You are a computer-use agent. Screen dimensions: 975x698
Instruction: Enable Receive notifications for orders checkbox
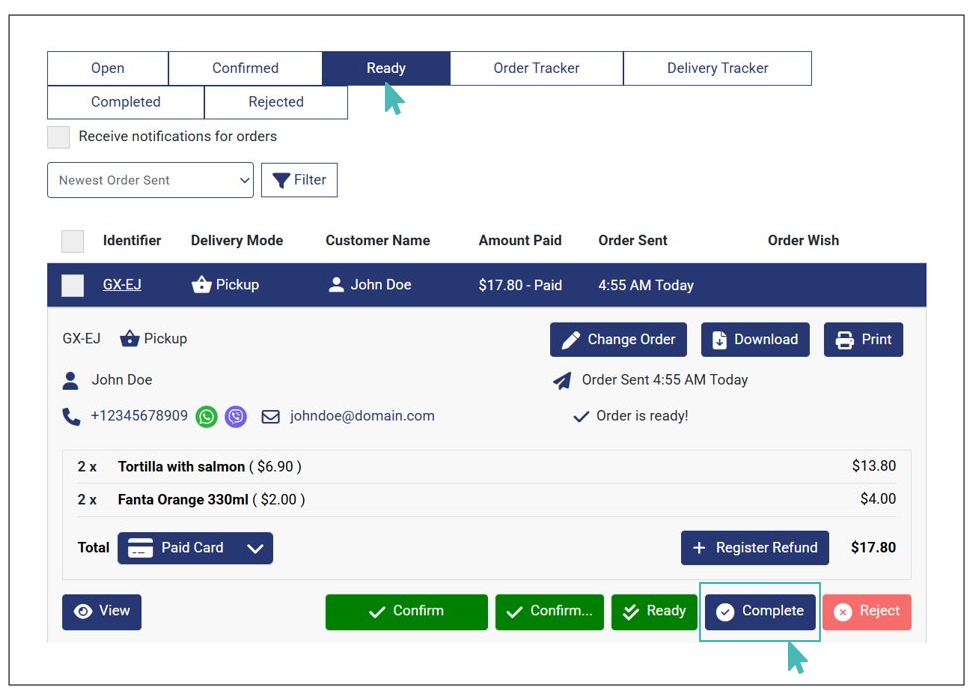[x=59, y=137]
